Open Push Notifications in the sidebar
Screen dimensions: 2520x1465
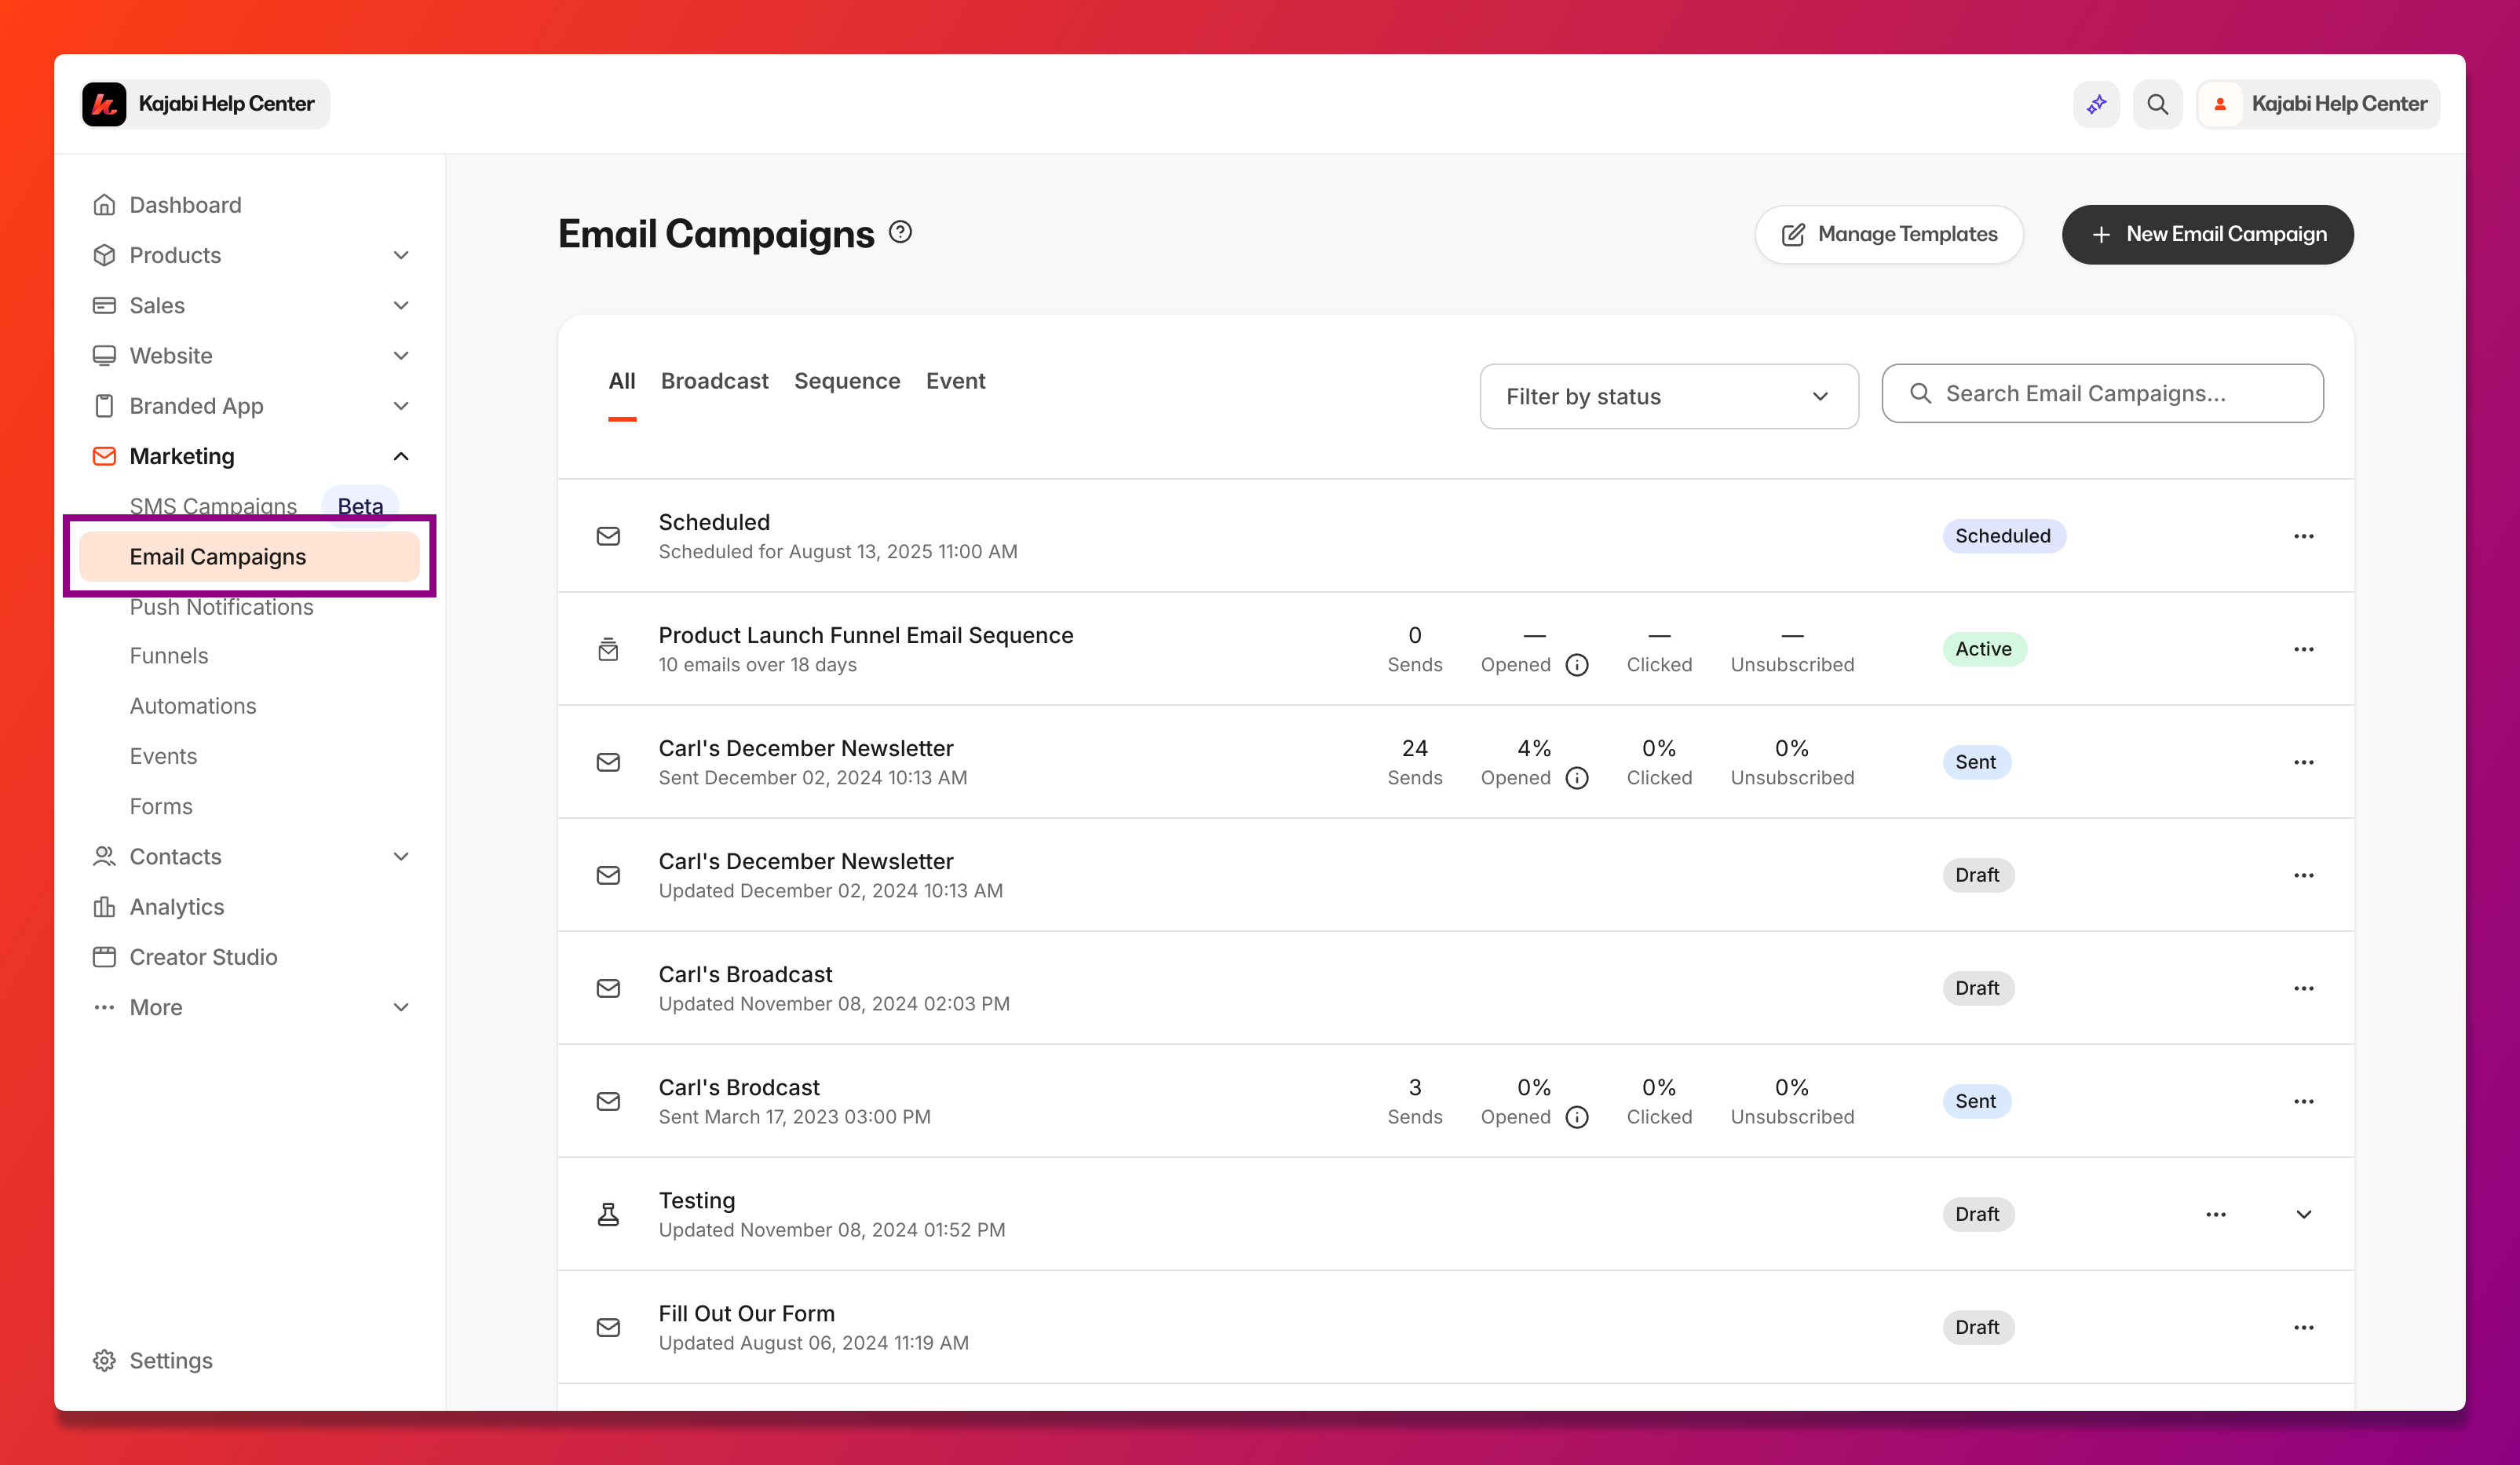[x=221, y=607]
